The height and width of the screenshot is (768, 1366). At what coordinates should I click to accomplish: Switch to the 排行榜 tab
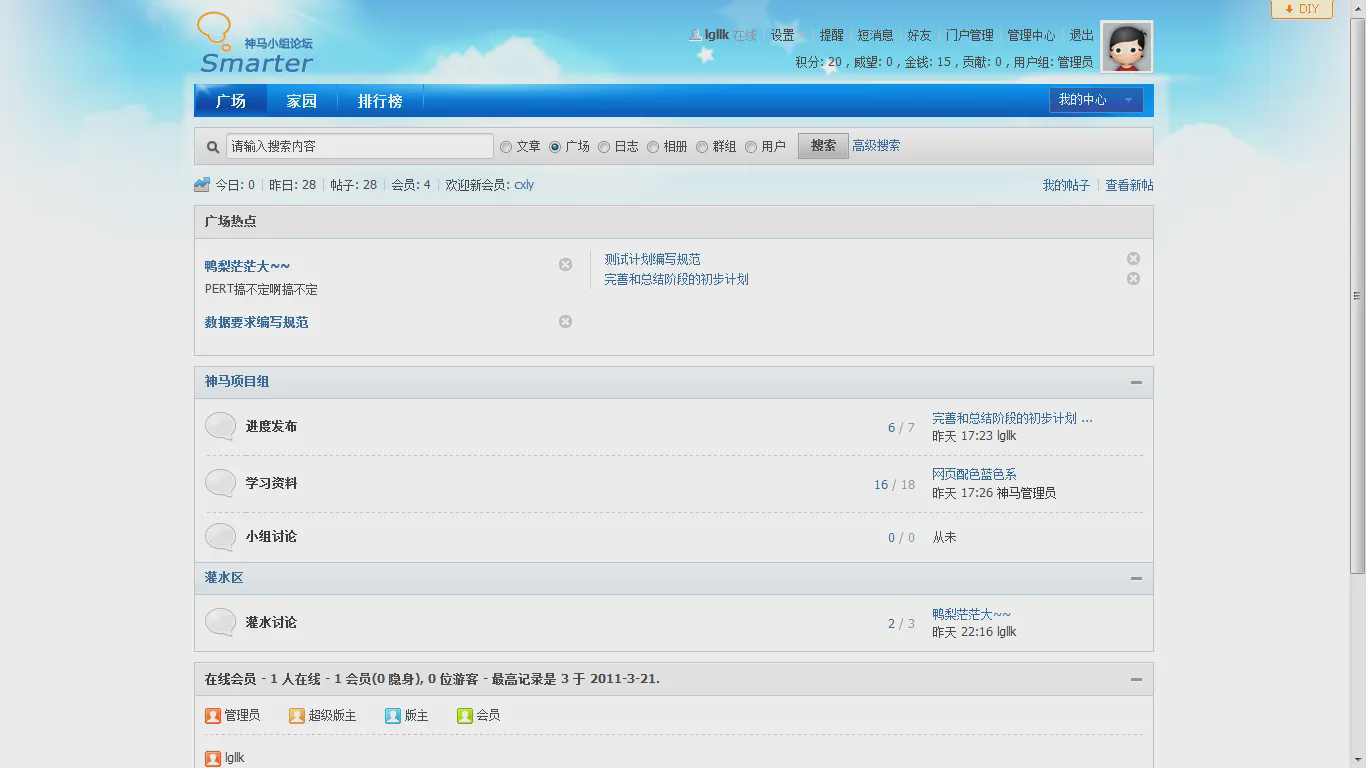380,101
